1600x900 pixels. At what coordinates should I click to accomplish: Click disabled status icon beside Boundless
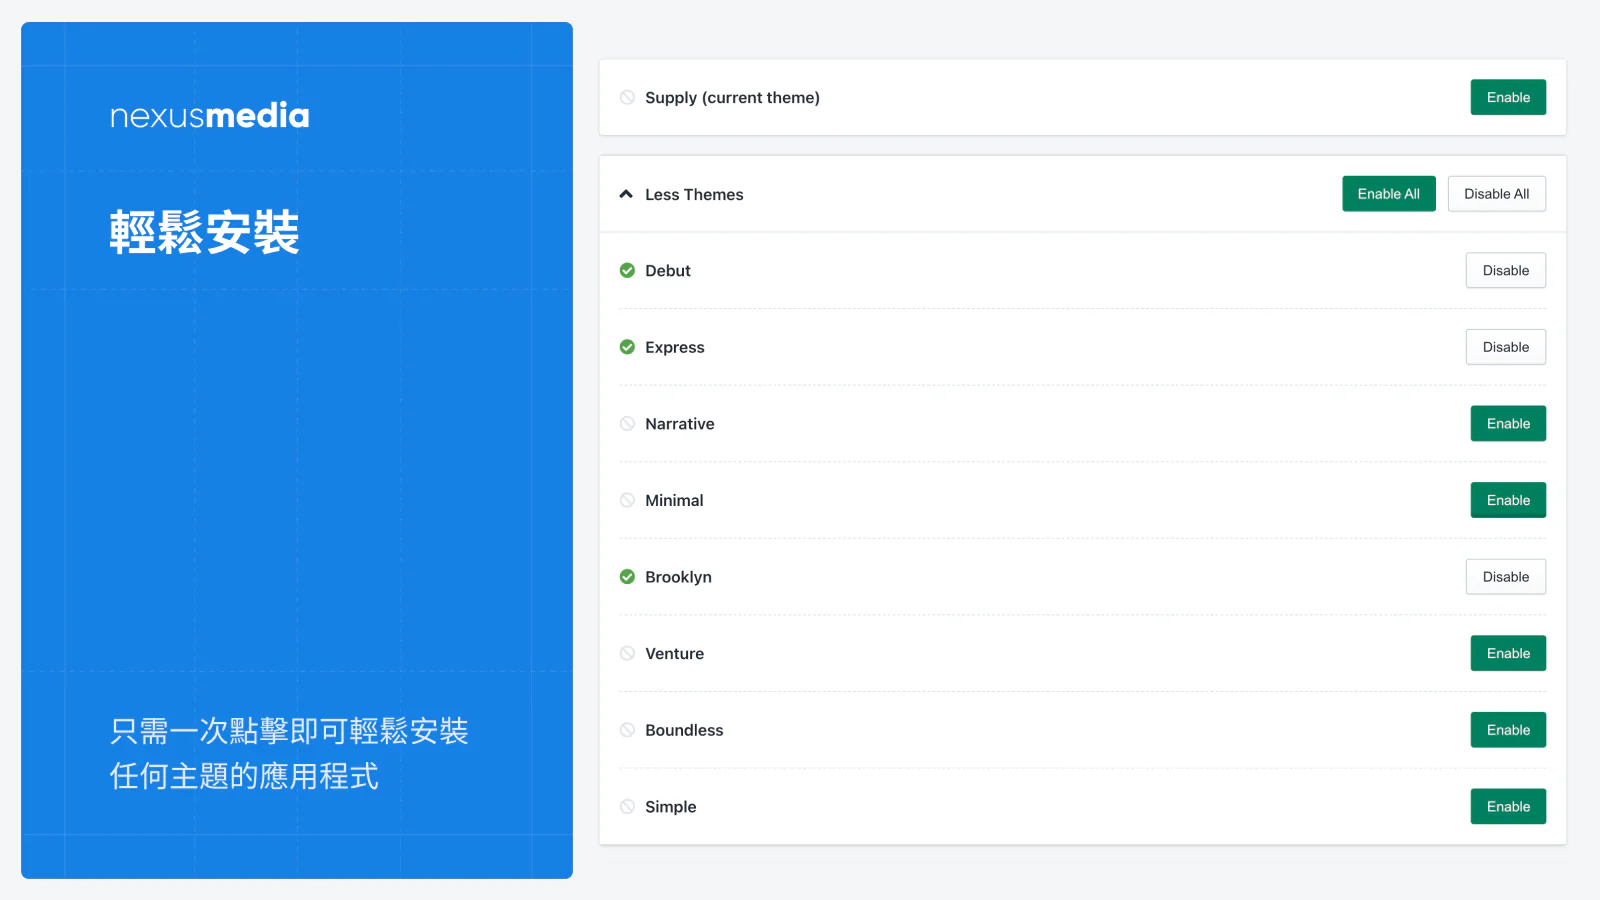(x=627, y=730)
